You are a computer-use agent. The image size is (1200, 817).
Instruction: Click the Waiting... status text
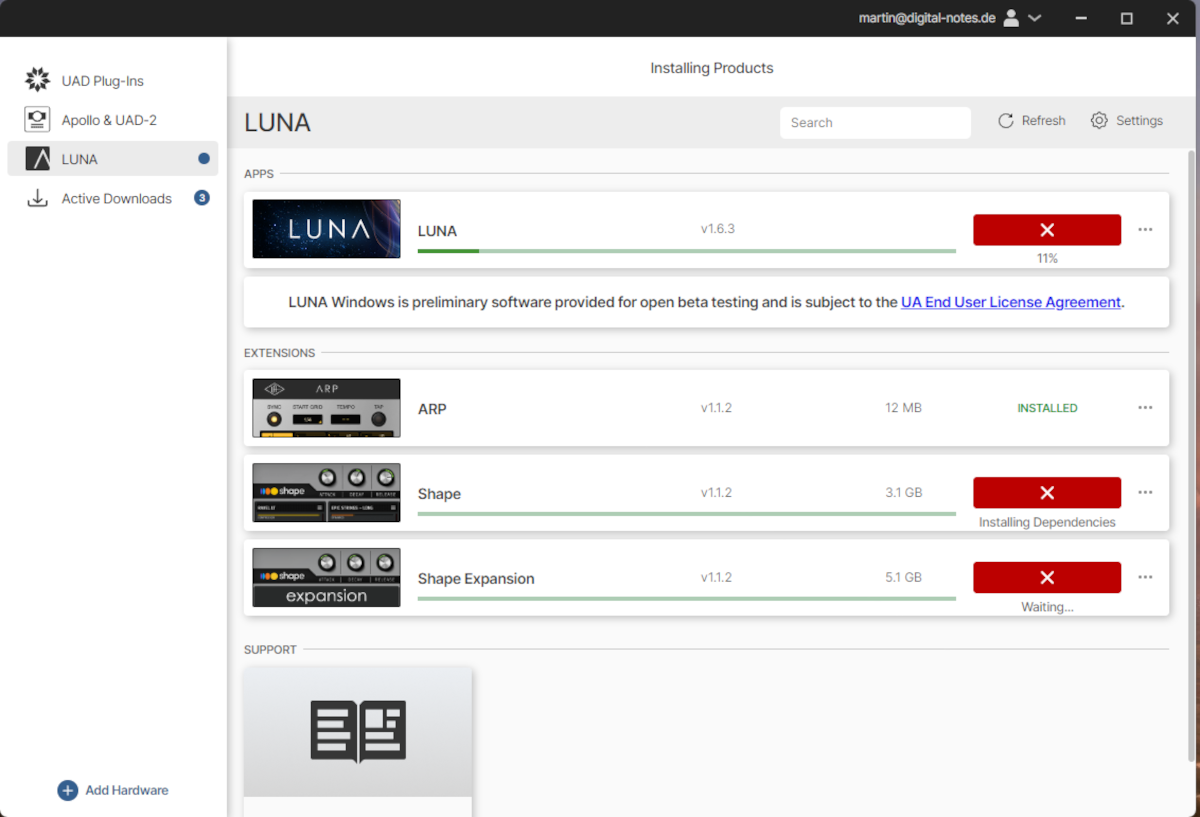tap(1047, 607)
